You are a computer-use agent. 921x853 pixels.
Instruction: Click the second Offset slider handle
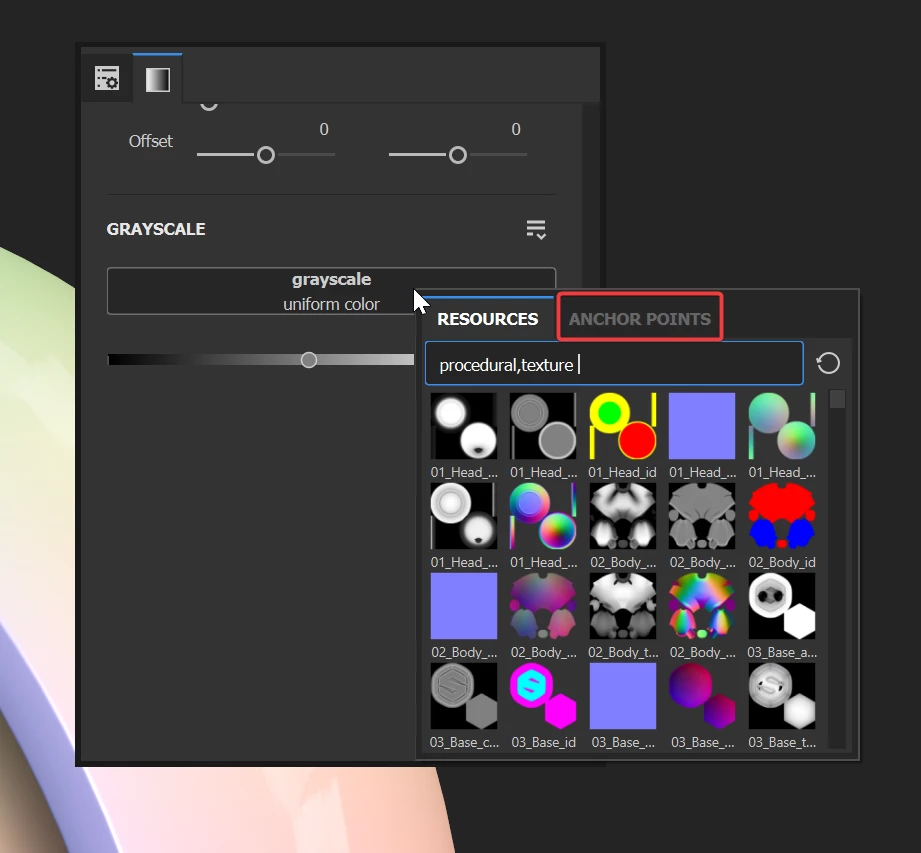(x=458, y=155)
